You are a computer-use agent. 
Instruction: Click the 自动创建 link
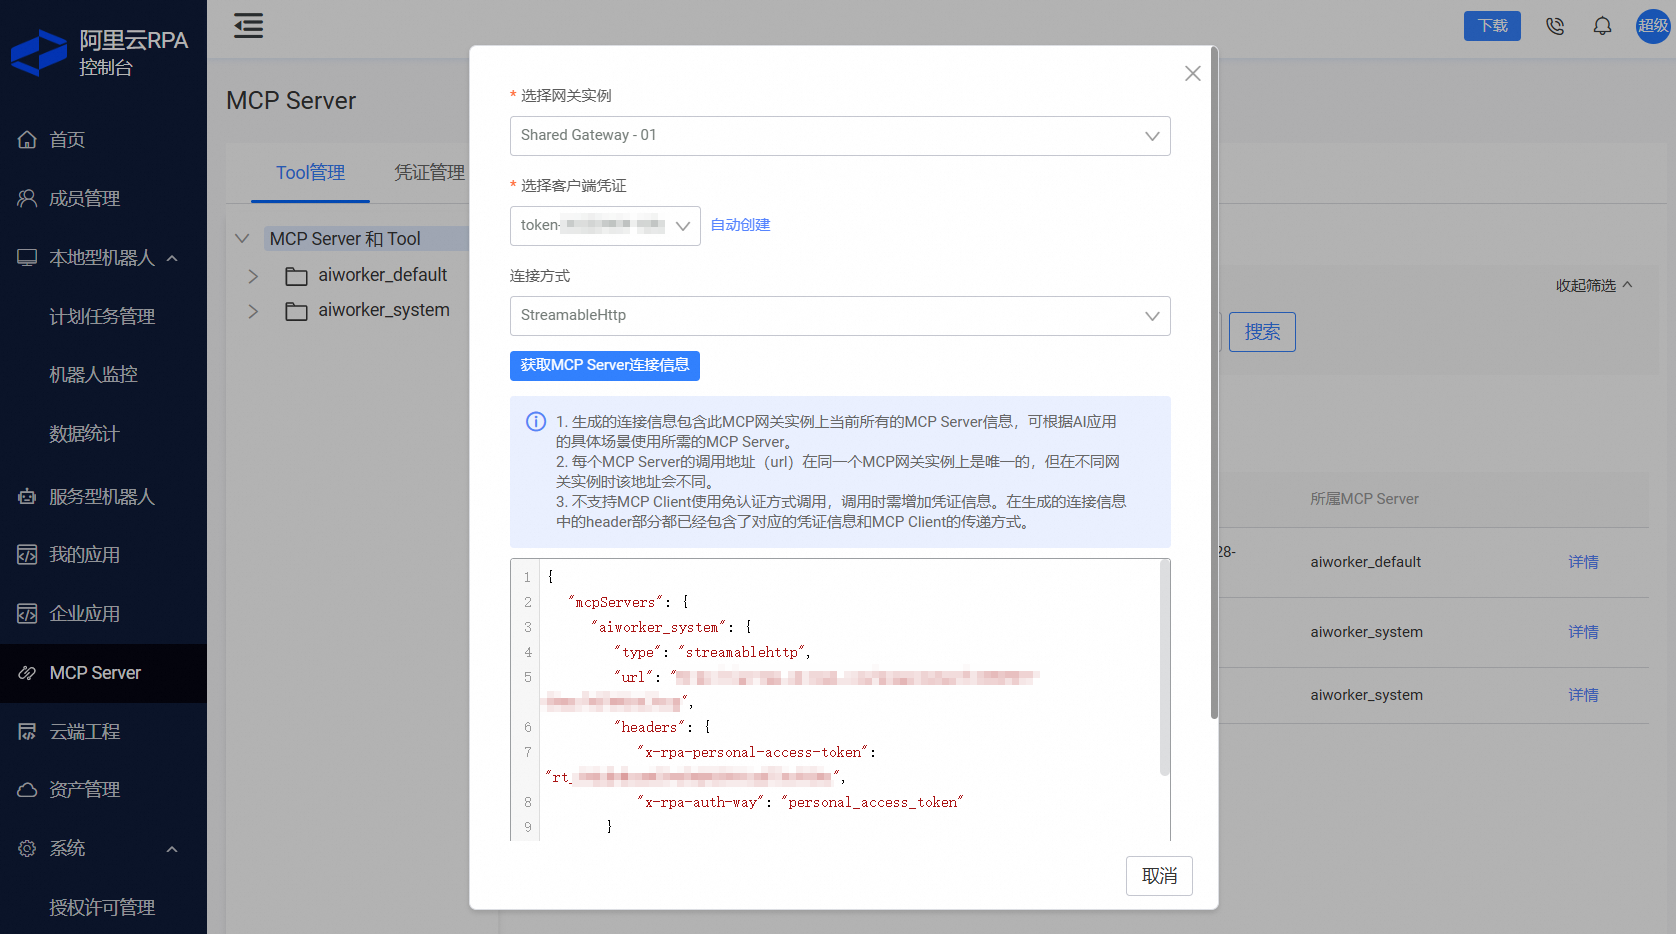[740, 225]
